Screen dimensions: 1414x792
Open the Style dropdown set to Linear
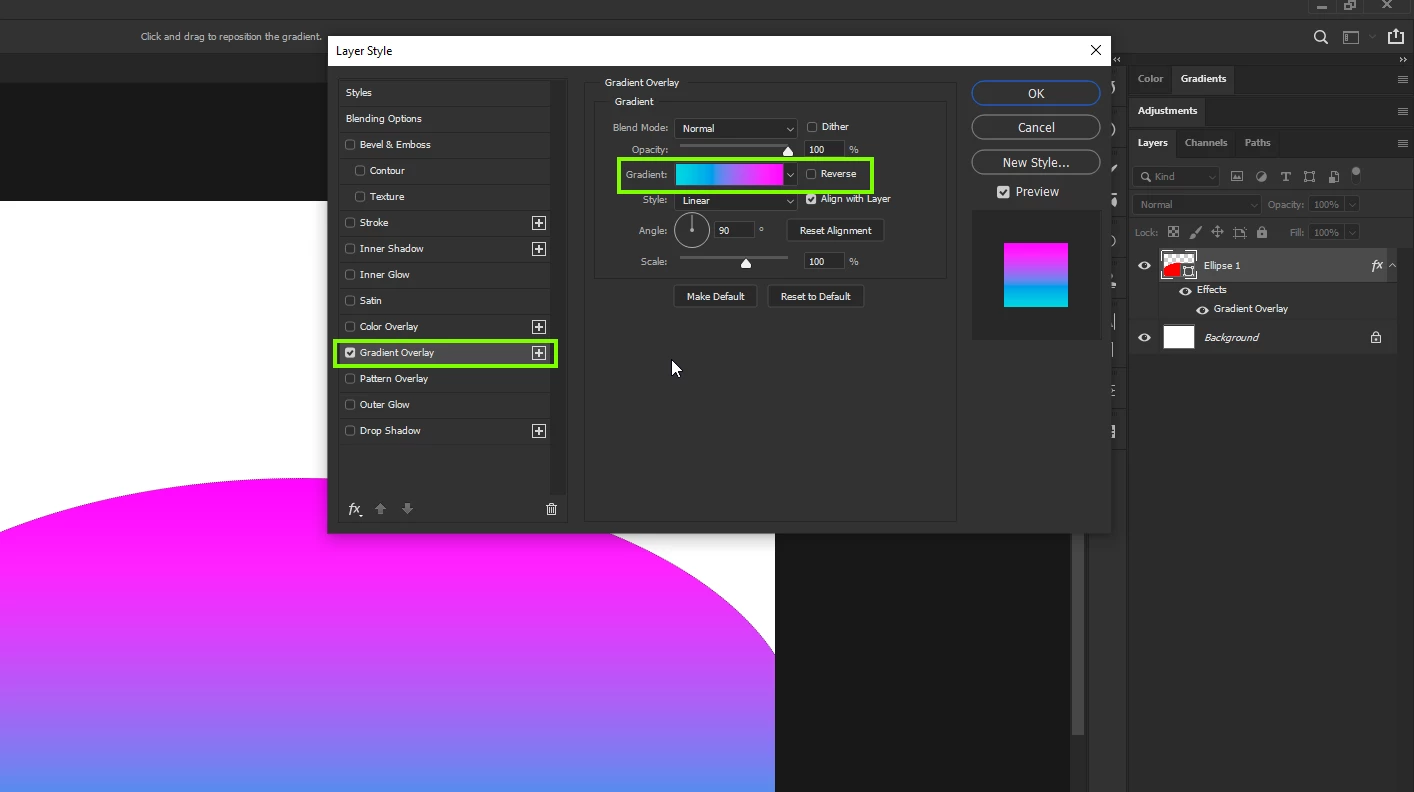[735, 200]
